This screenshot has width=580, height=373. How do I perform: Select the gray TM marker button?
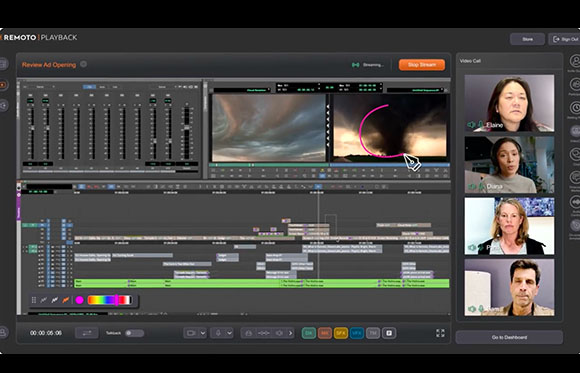click(x=373, y=333)
